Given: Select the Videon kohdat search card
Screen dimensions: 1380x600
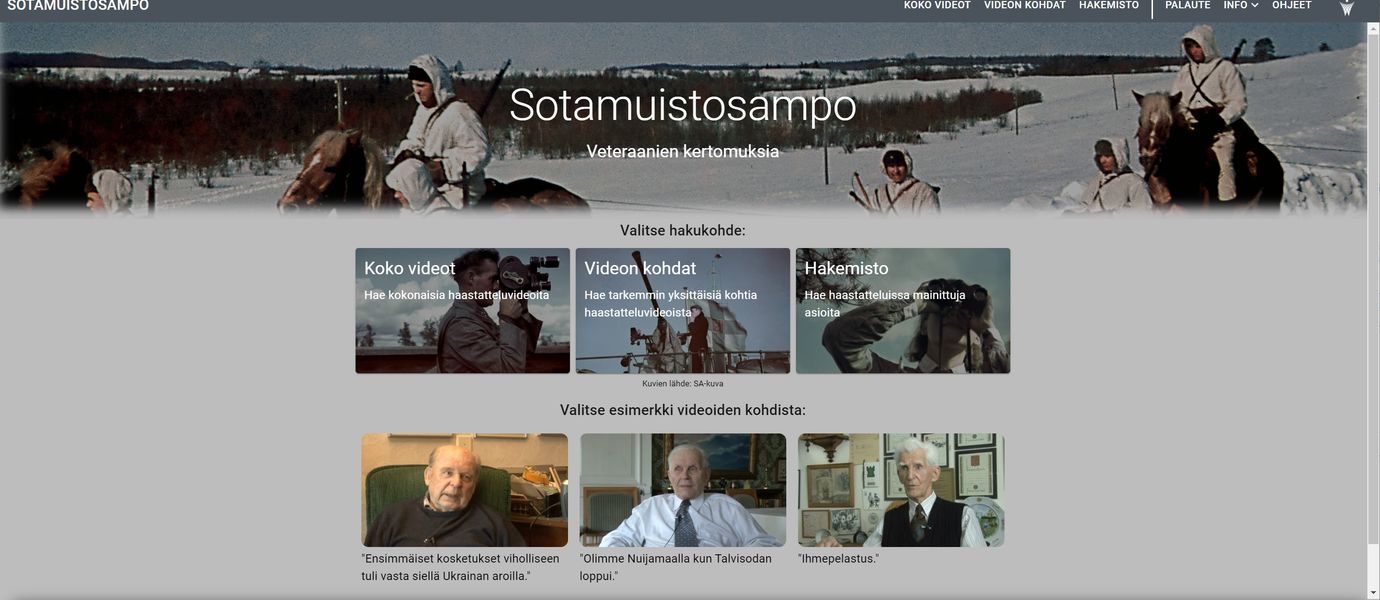Looking at the screenshot, I should [683, 311].
